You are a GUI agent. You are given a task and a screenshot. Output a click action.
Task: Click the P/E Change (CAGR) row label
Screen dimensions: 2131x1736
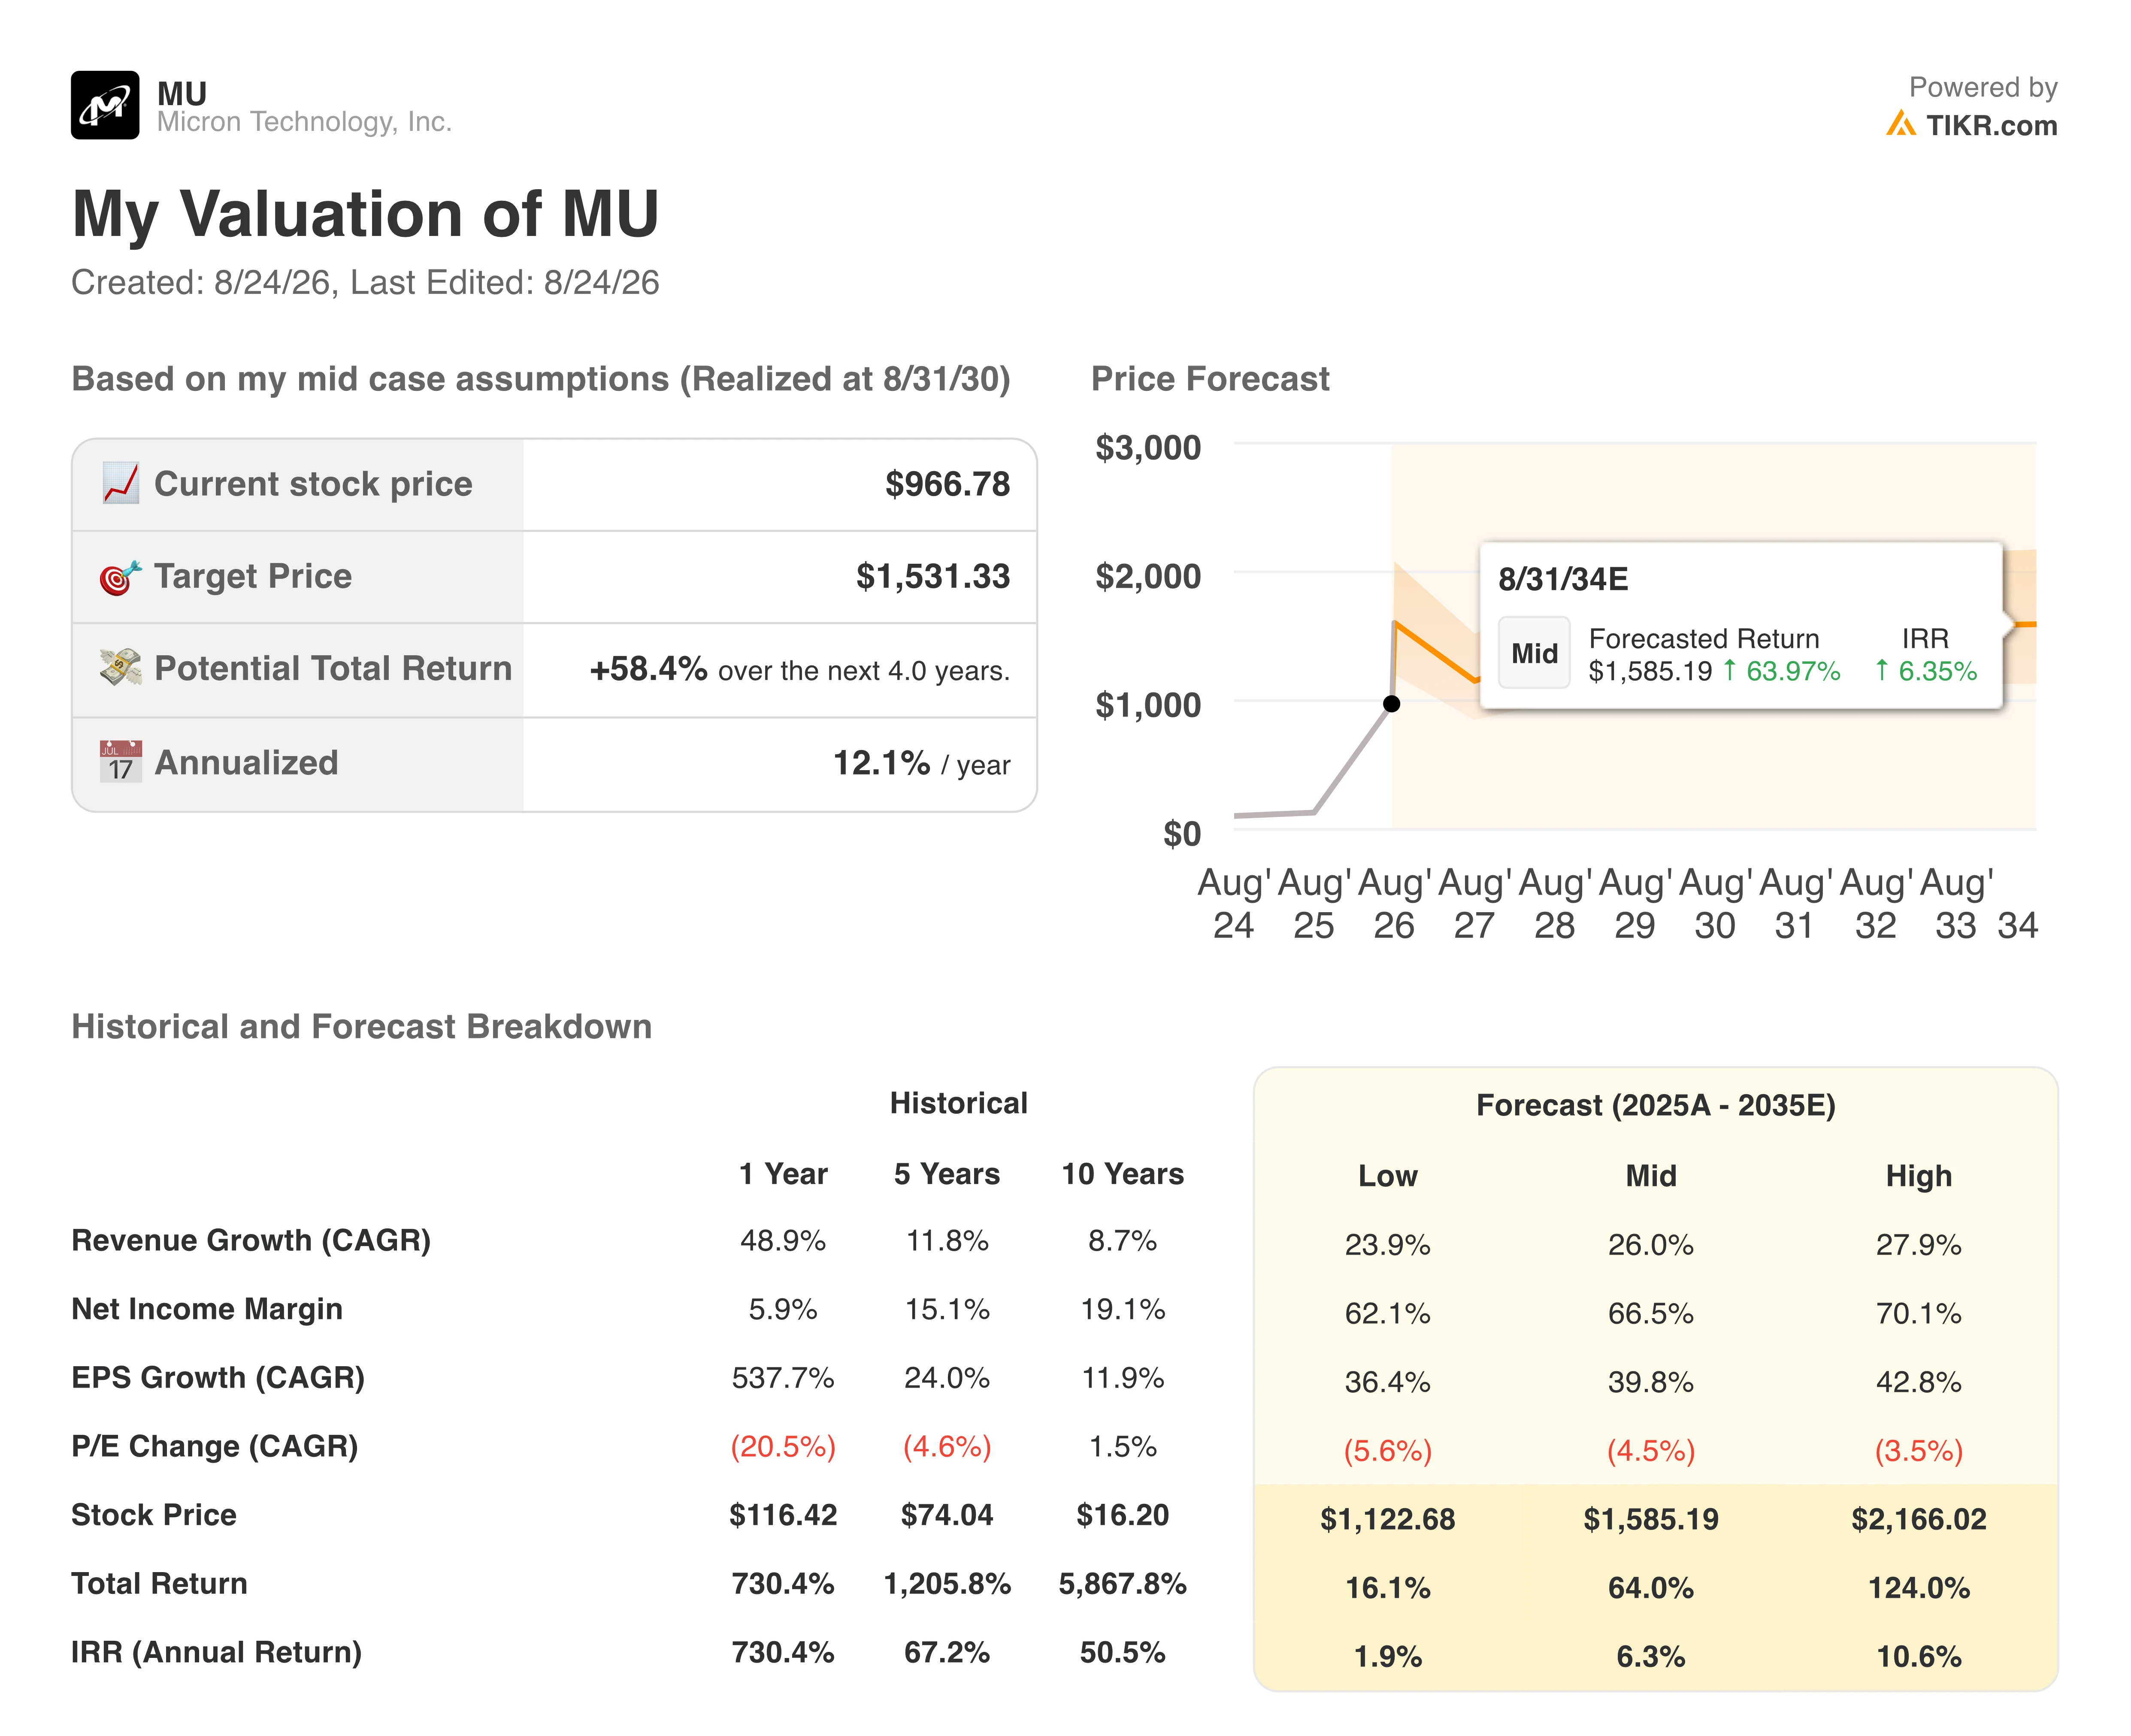(215, 1447)
